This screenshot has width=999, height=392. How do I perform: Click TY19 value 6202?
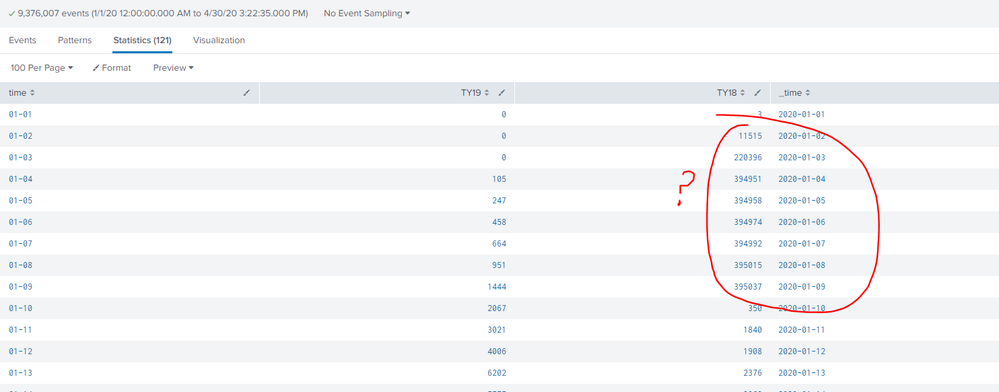[x=497, y=373]
